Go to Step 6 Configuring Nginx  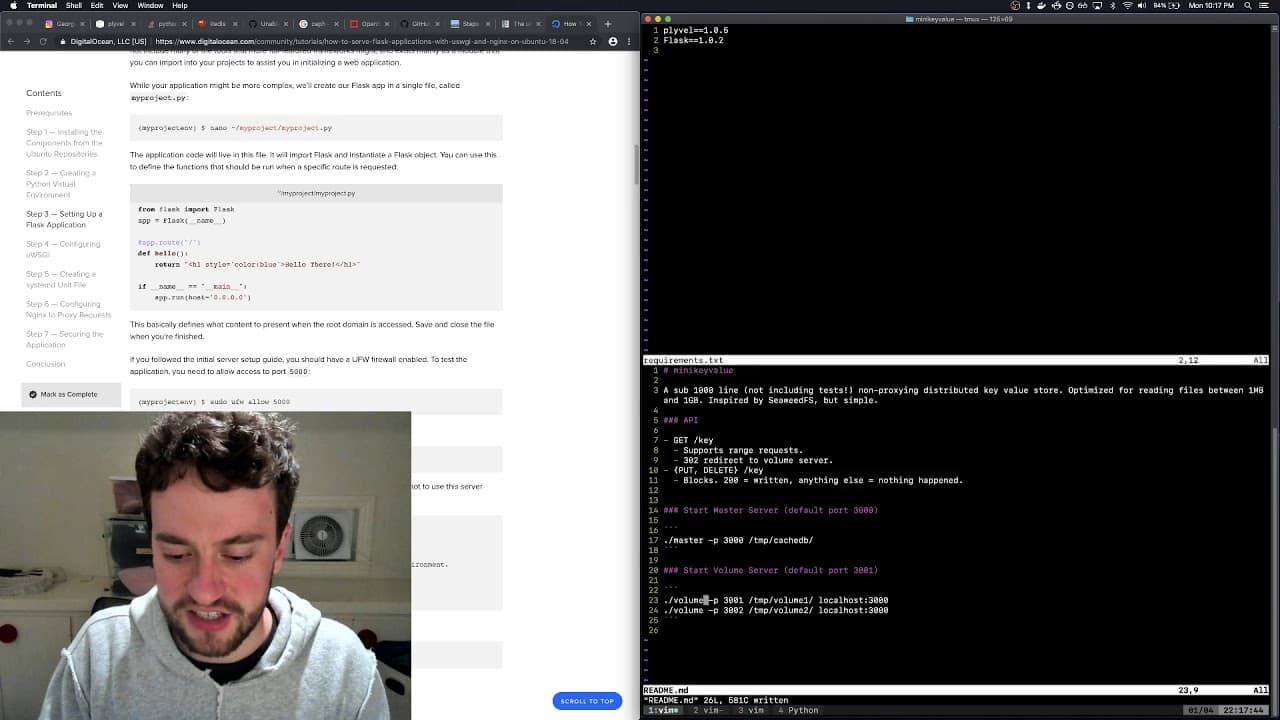(69, 309)
